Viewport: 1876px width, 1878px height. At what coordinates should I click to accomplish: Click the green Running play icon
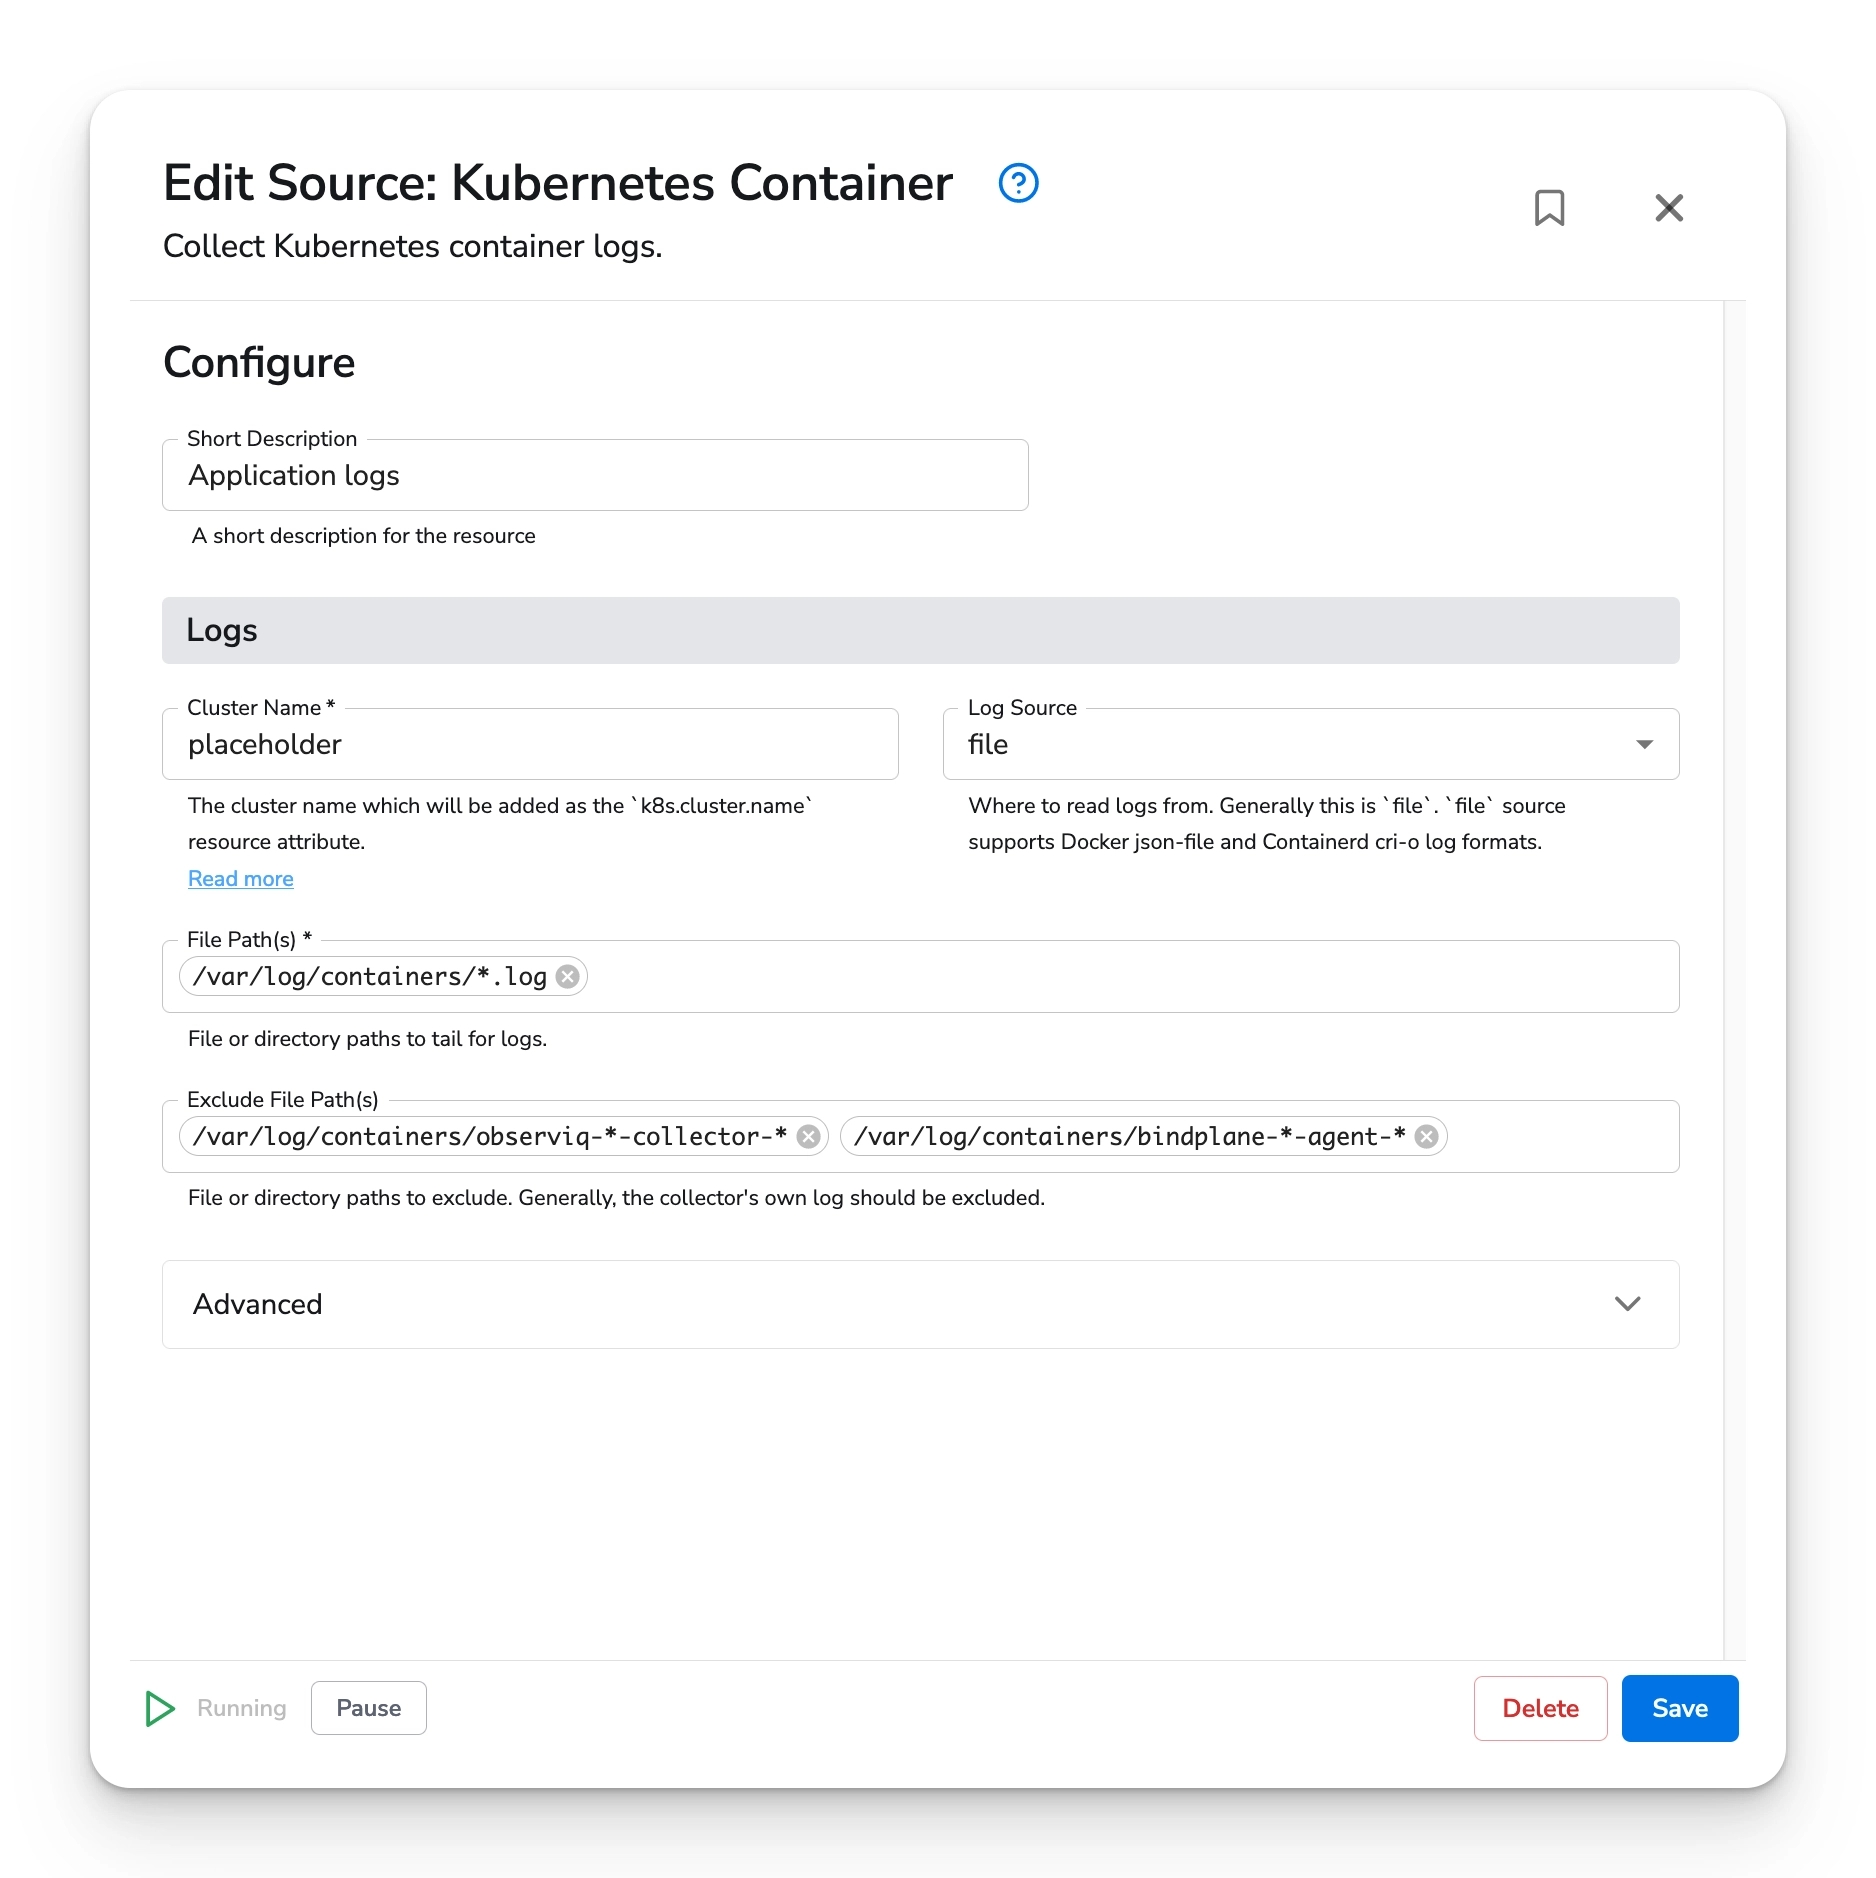pos(159,1709)
